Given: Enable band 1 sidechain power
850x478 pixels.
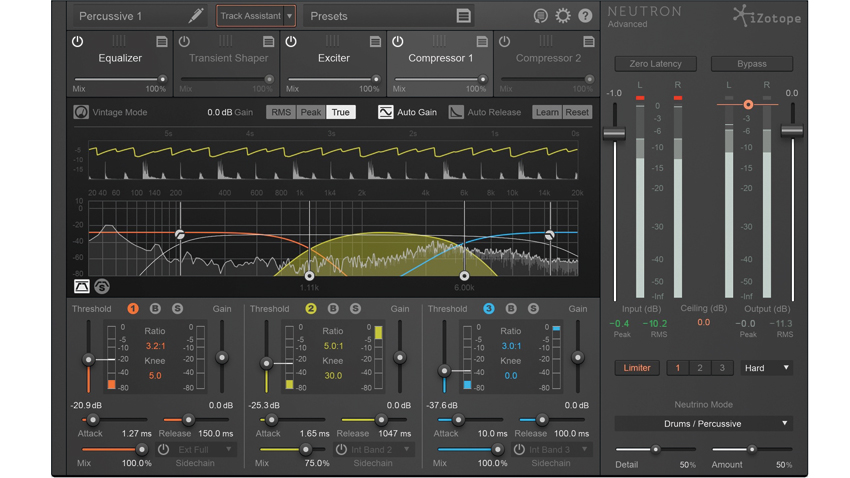Looking at the screenshot, I should tap(163, 449).
